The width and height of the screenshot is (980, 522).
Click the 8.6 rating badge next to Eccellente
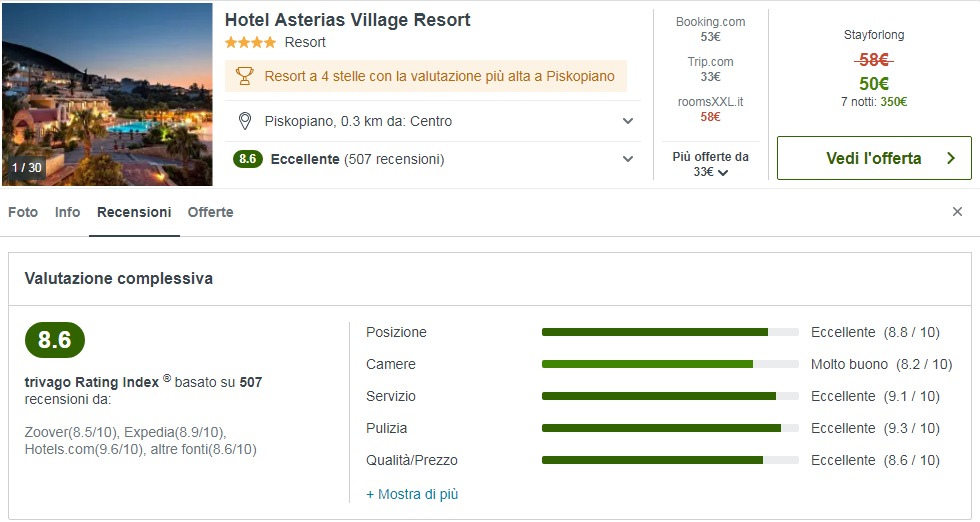[248, 159]
